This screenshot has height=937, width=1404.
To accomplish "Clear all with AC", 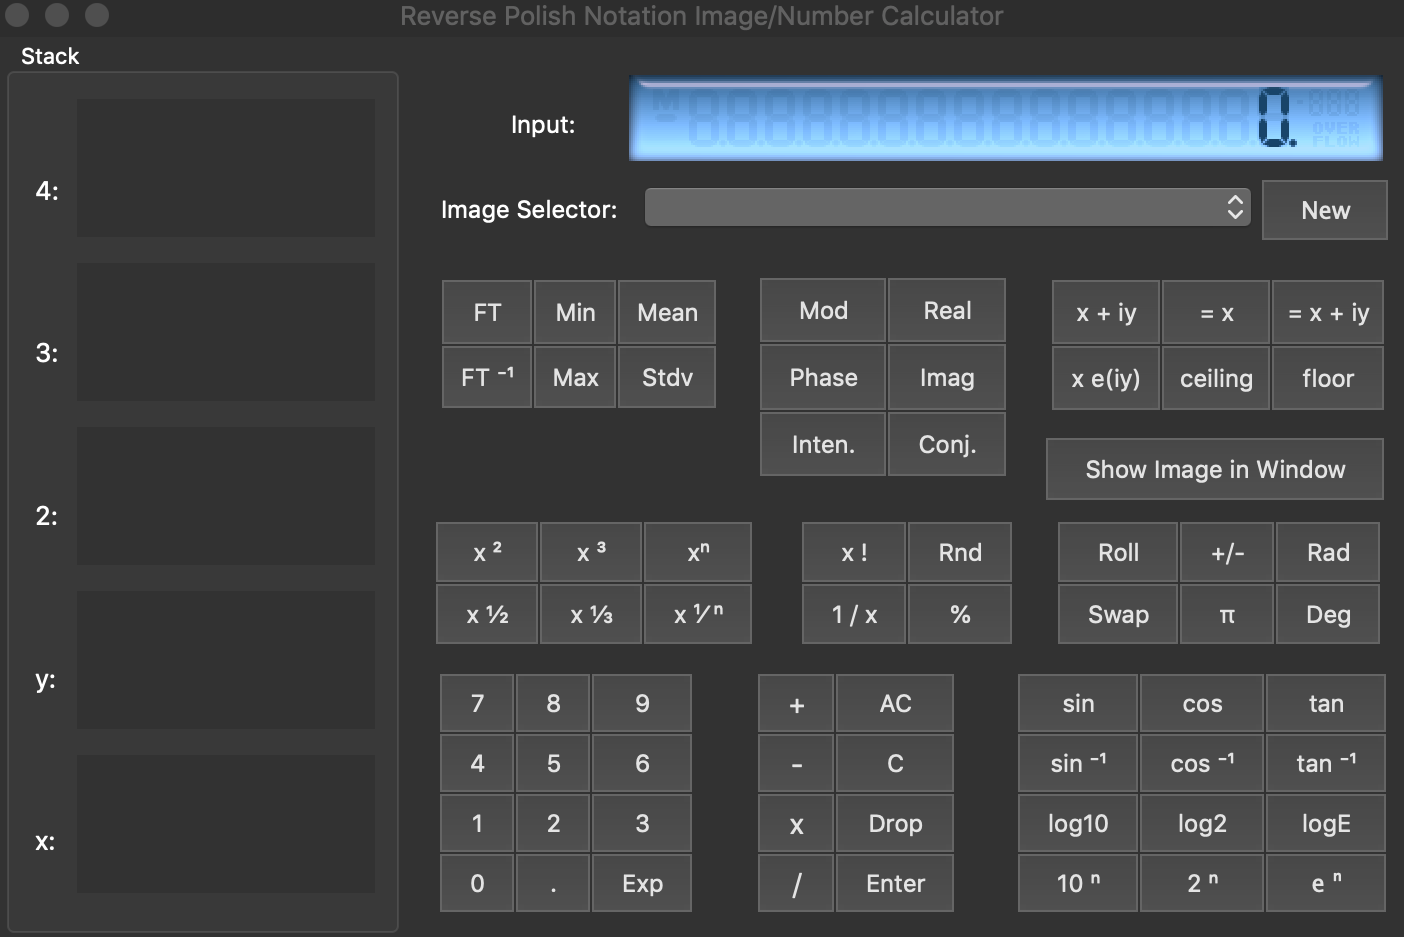I will pyautogui.click(x=895, y=703).
